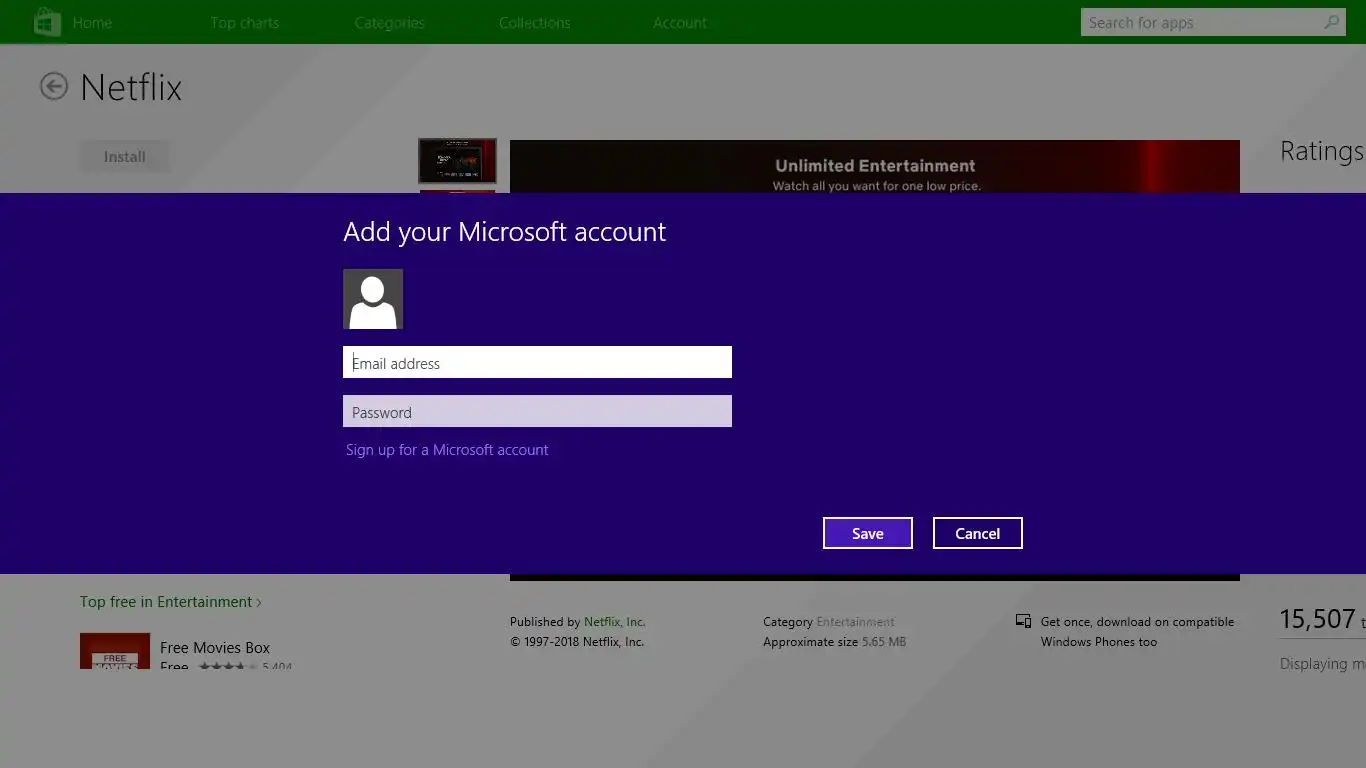
Task: Click the Windows Store logo icon
Action: [46, 21]
